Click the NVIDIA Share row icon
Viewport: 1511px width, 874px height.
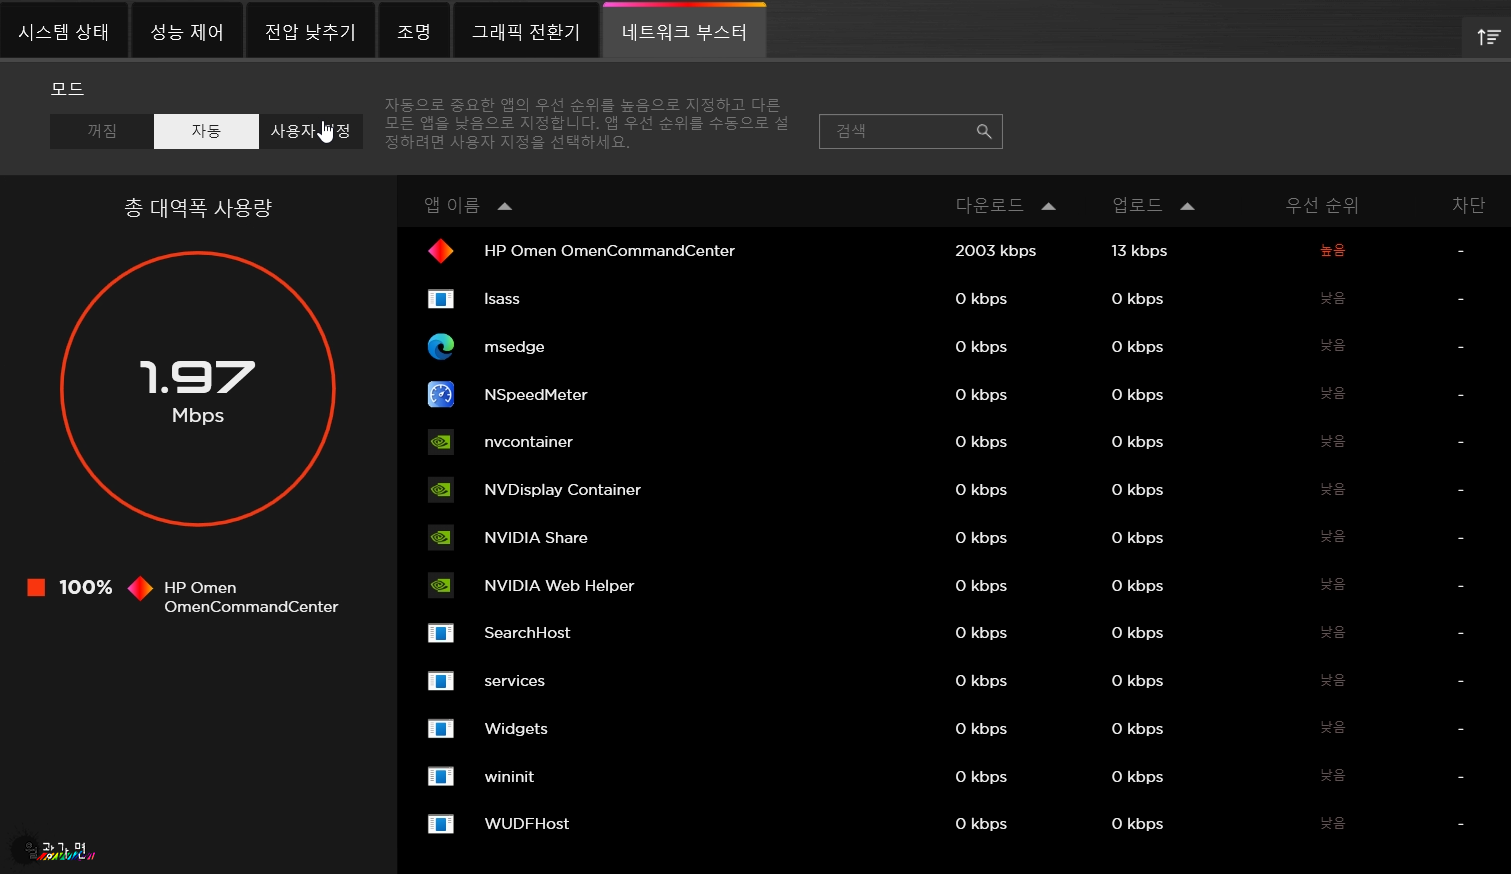click(x=440, y=538)
